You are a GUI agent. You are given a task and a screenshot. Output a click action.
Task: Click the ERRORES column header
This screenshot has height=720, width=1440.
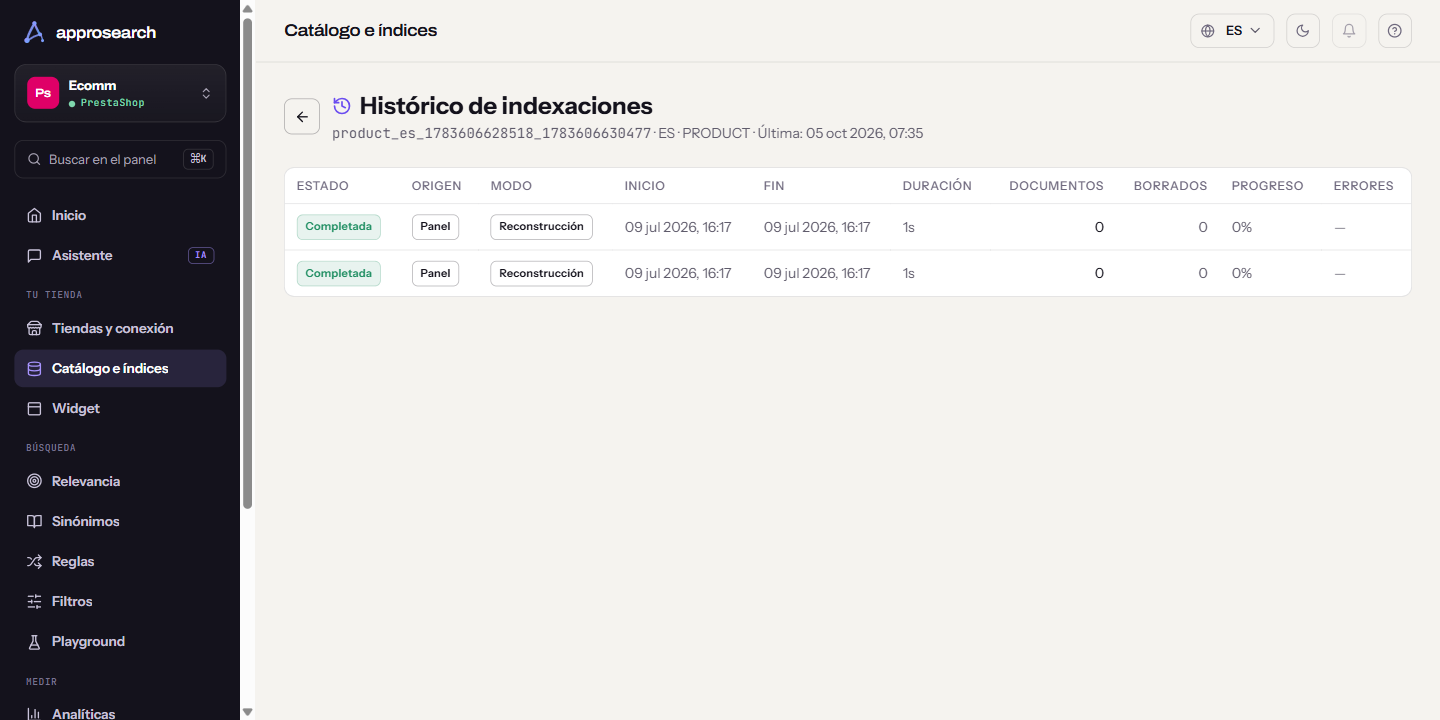pyautogui.click(x=1364, y=186)
